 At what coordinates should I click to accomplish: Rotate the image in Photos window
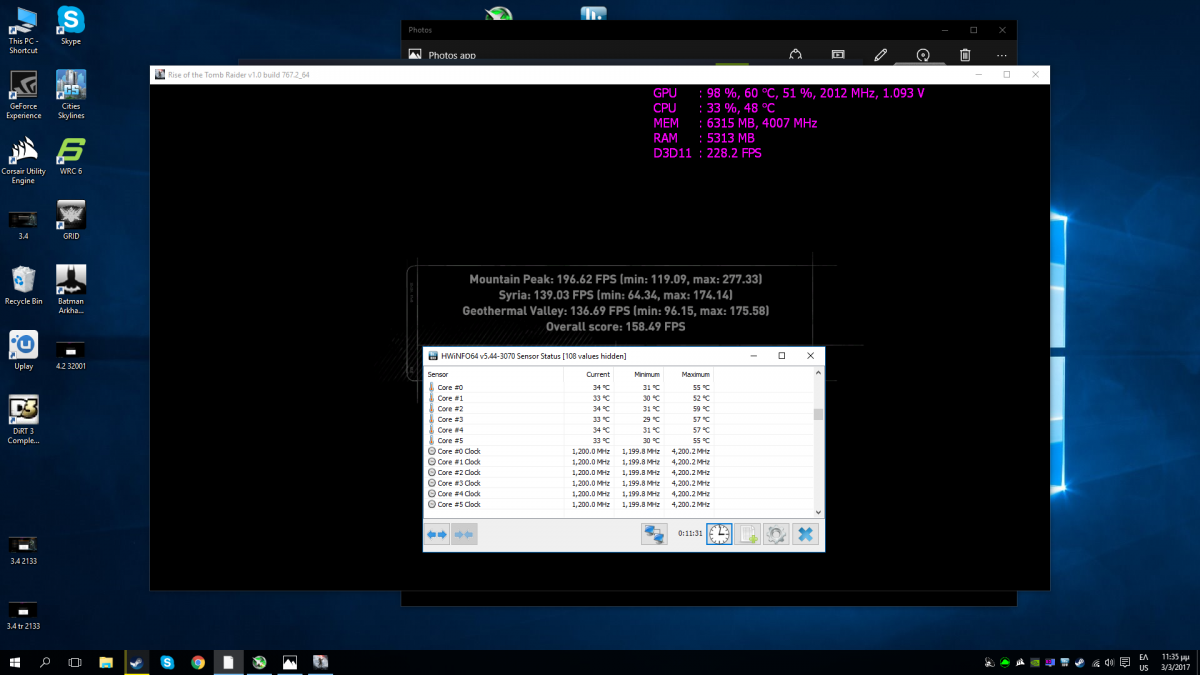(923, 56)
